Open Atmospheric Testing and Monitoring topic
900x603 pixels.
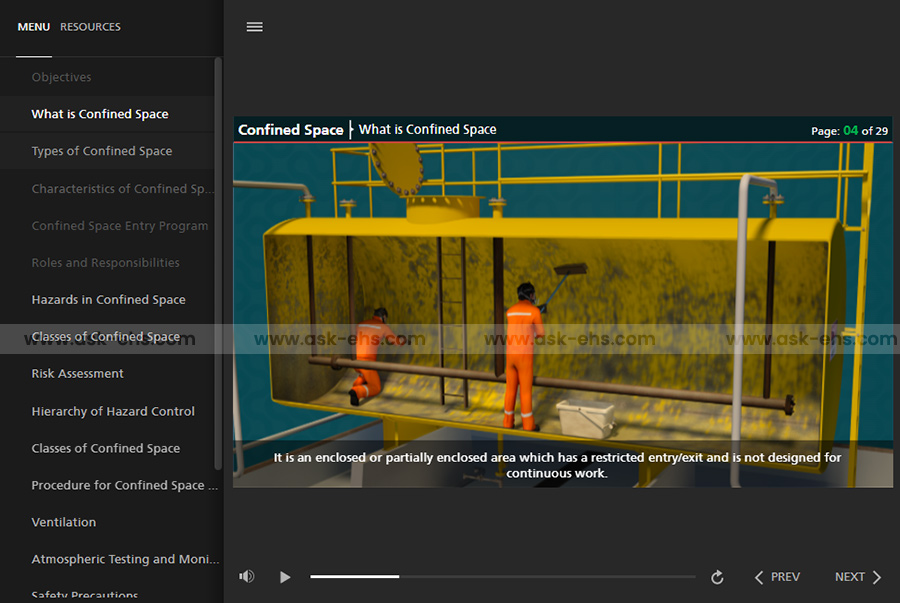pos(124,559)
